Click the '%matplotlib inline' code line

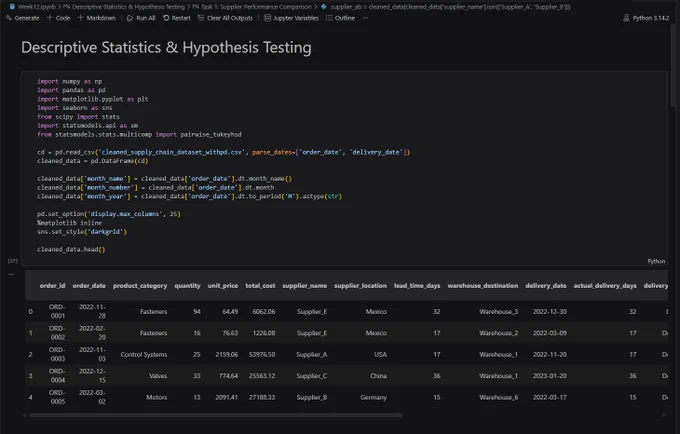[69, 223]
